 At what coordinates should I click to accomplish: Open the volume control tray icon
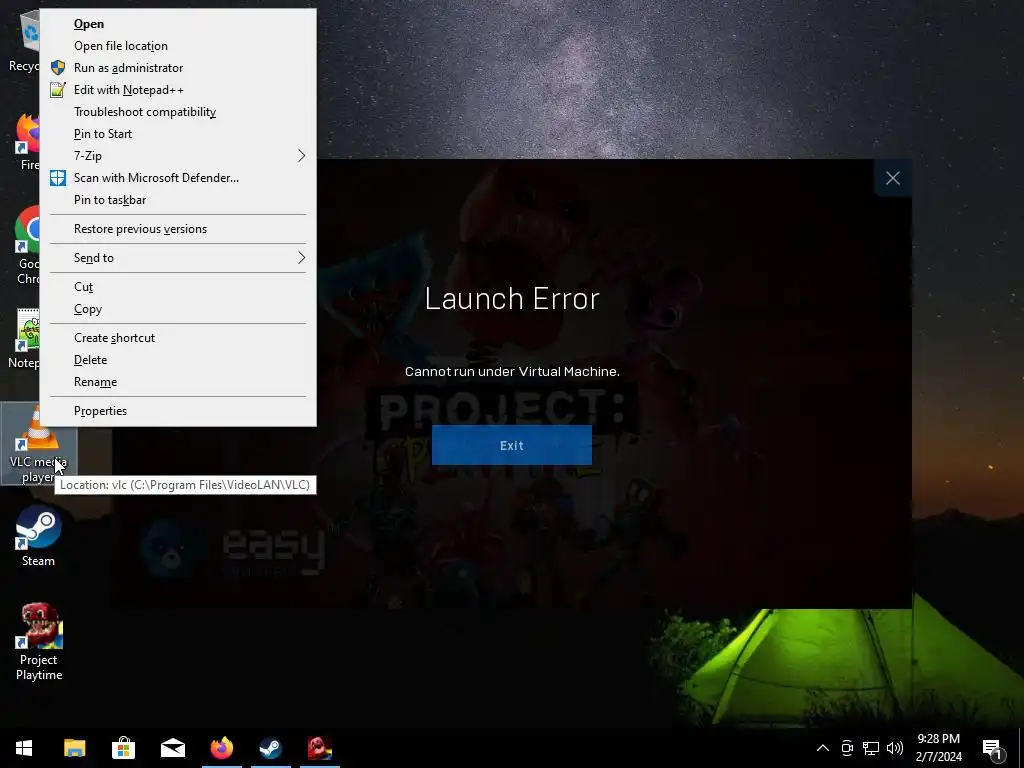(895, 748)
